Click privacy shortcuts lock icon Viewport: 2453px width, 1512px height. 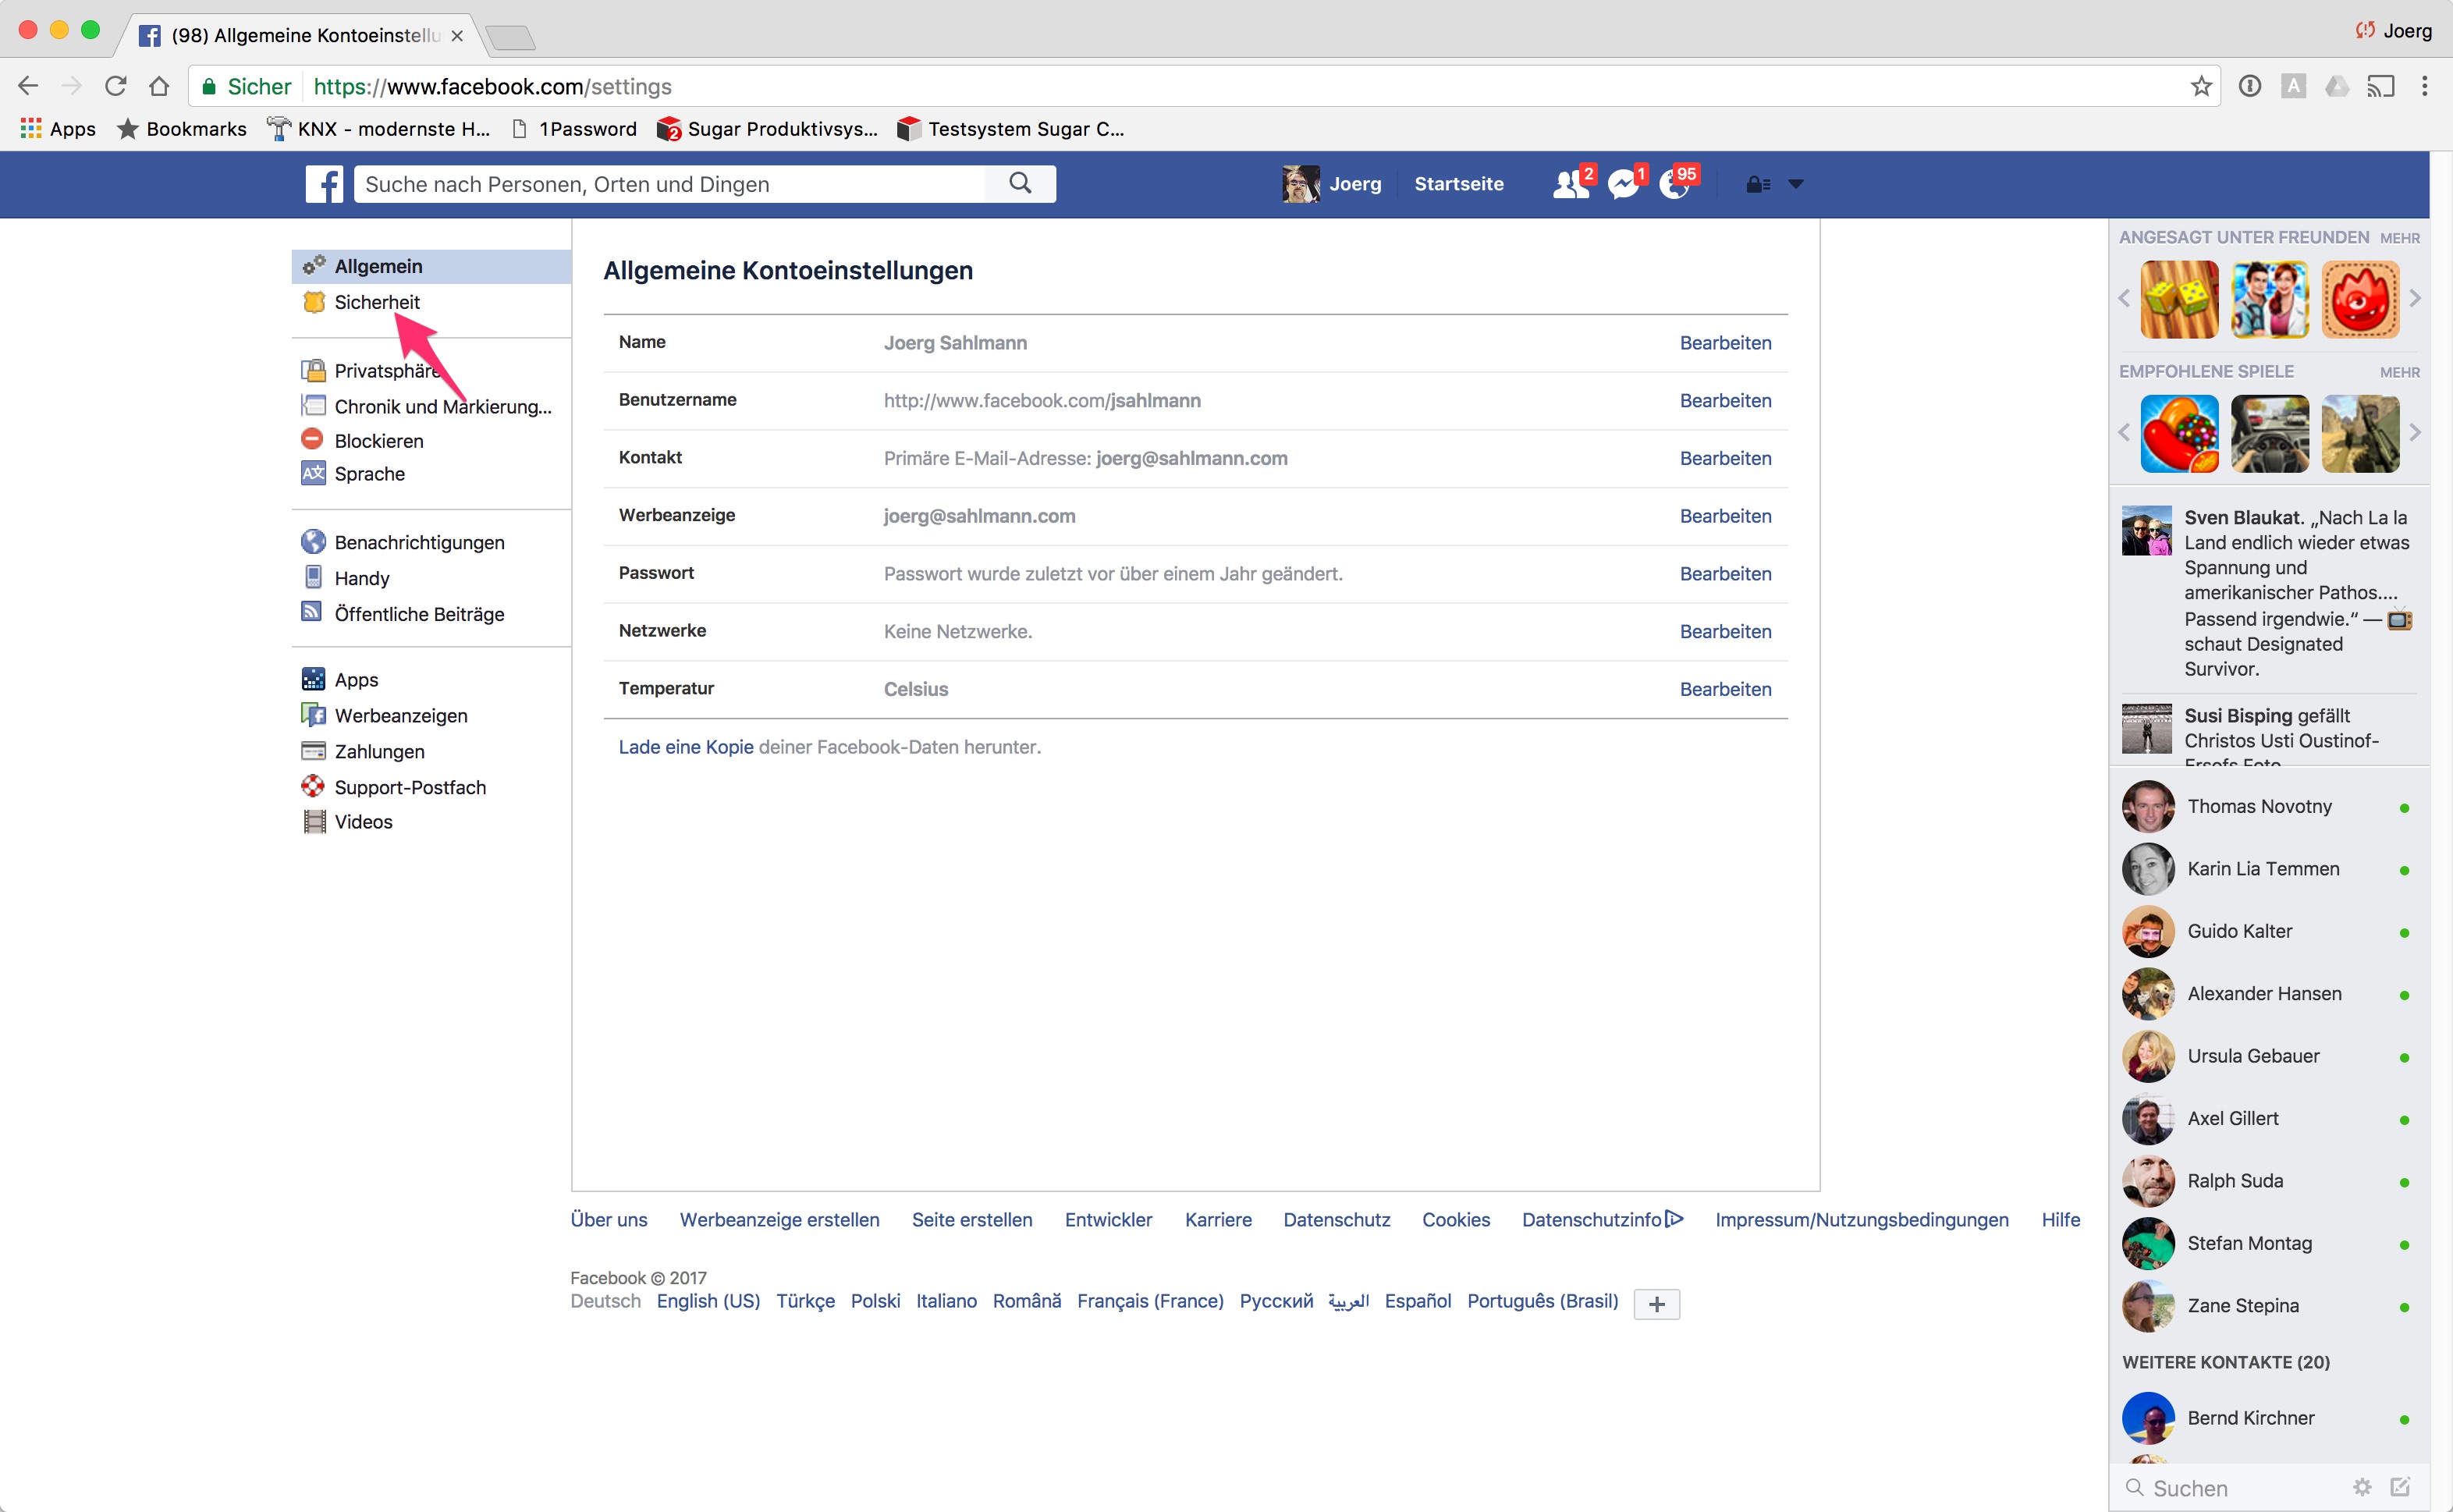tap(1757, 184)
